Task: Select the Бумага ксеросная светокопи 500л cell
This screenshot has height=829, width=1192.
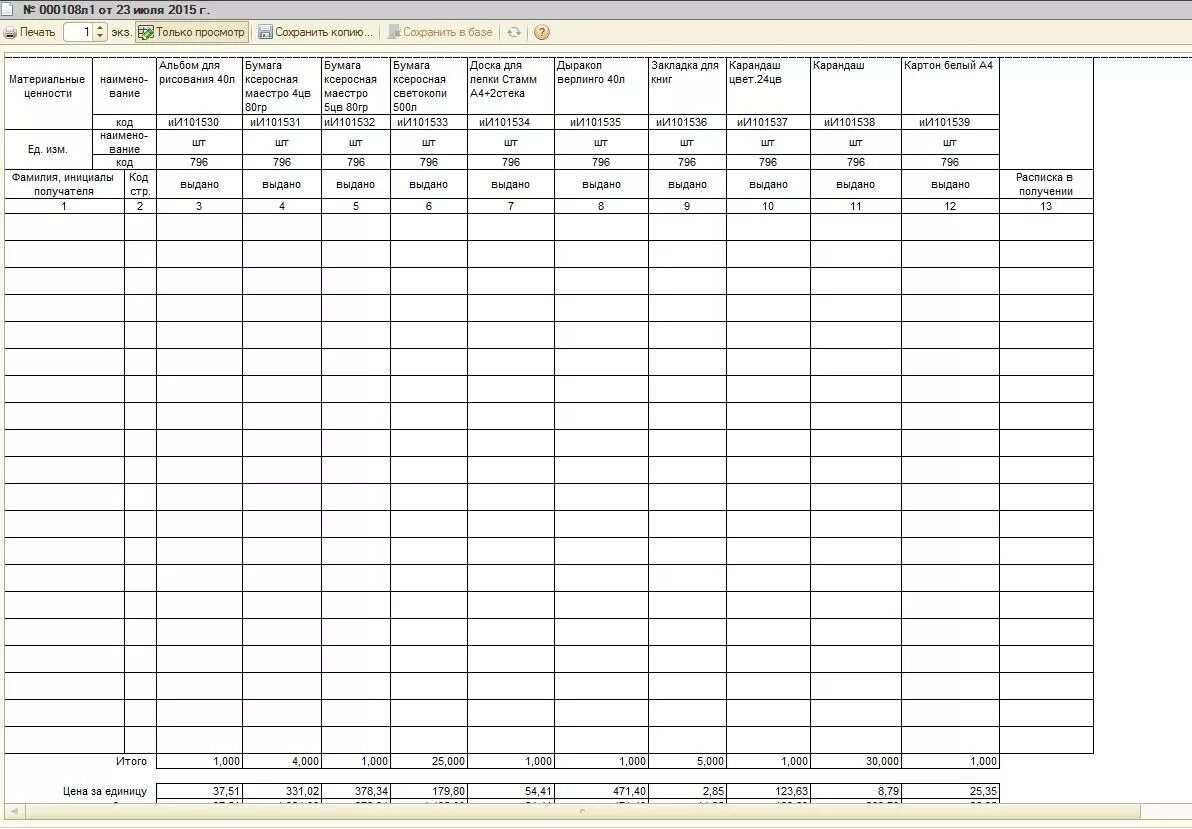Action: click(x=429, y=86)
